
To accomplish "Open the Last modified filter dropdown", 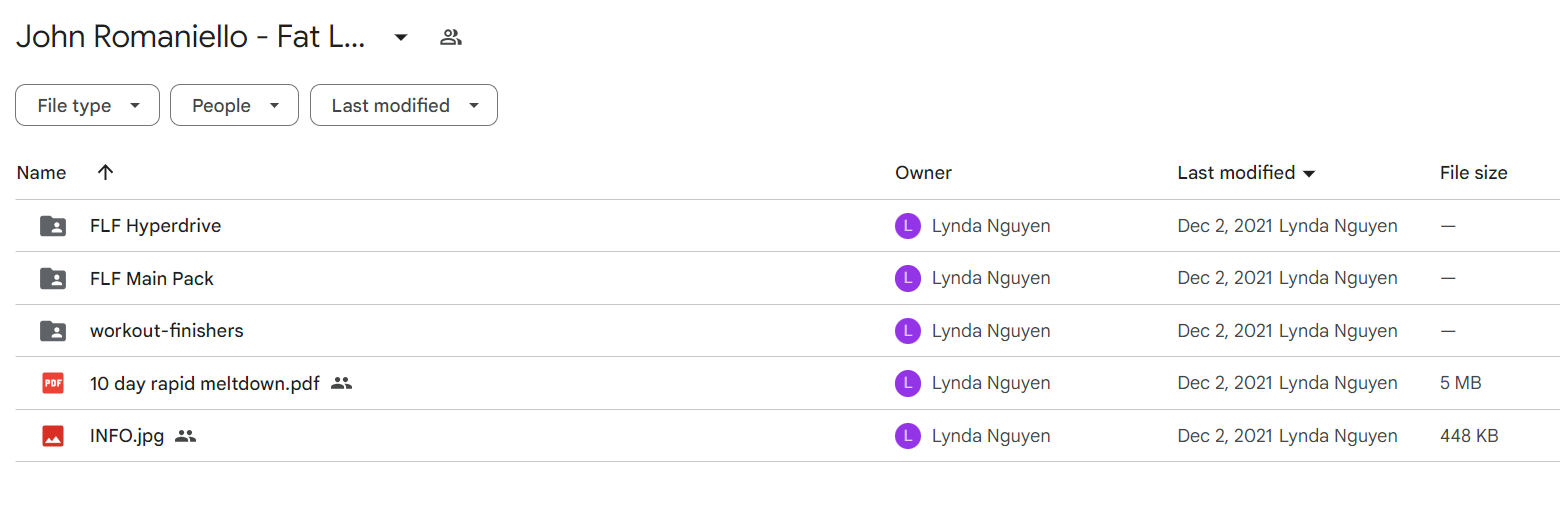I will tap(404, 105).
